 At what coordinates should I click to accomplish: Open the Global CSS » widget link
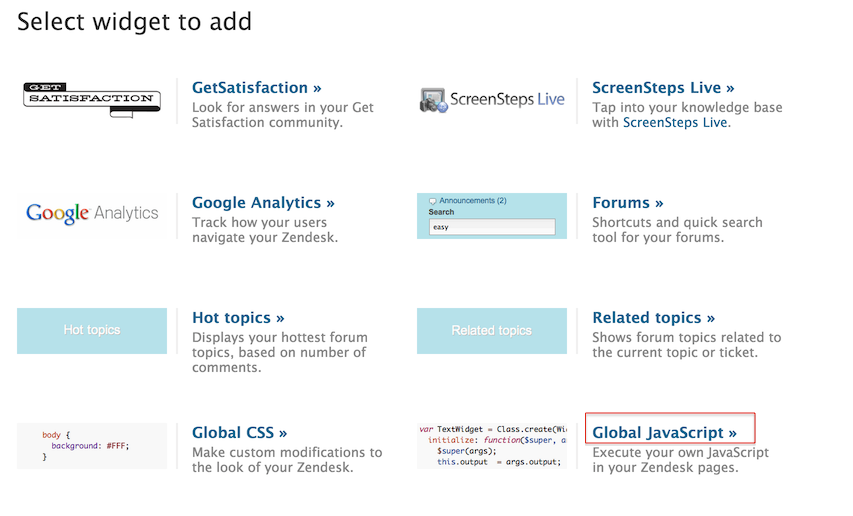pyautogui.click(x=239, y=433)
